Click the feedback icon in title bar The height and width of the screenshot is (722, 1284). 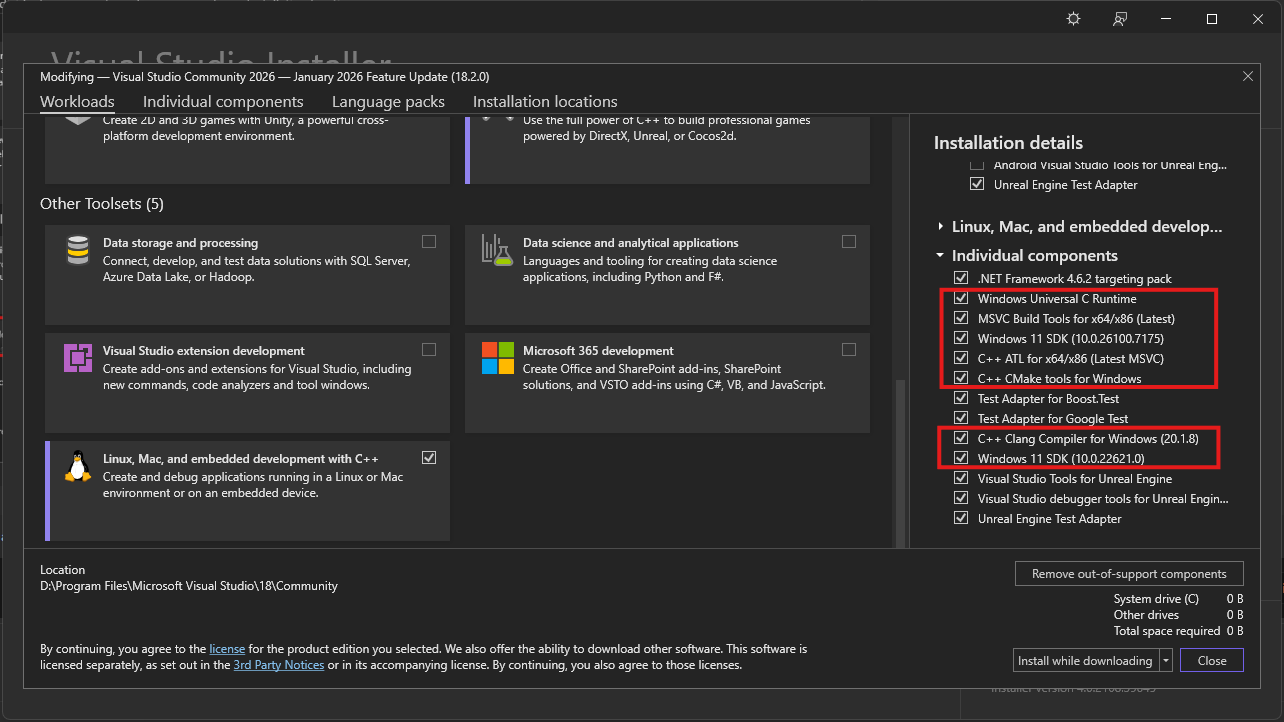pos(1120,19)
